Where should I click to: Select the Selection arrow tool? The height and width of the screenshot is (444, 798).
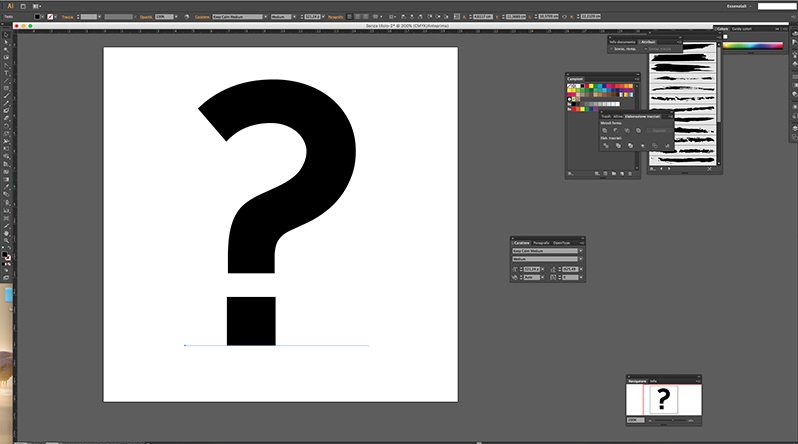[x=6, y=35]
